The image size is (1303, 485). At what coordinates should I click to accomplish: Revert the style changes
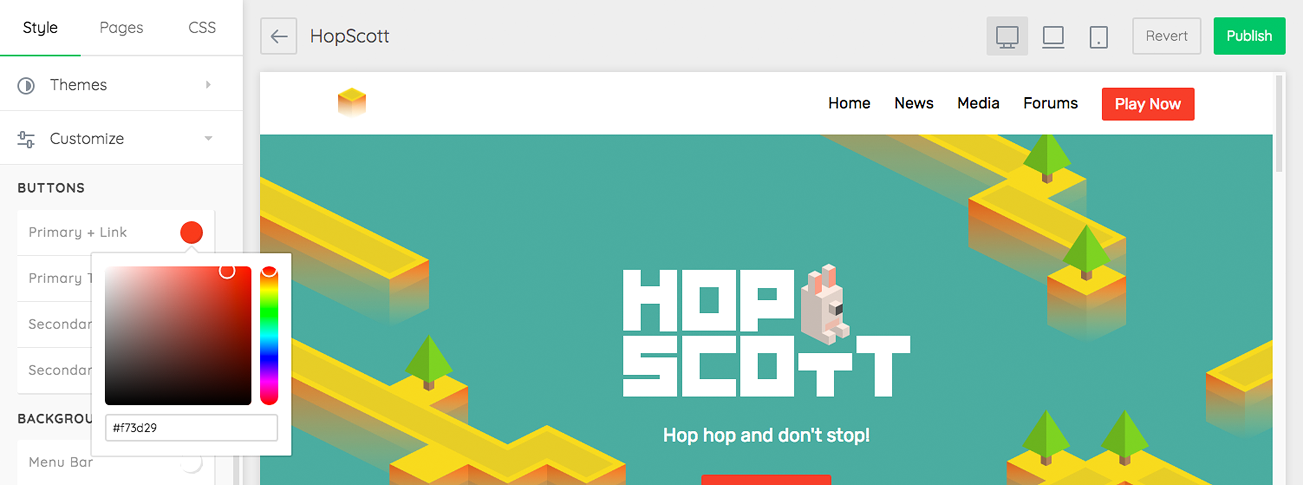pos(1166,36)
